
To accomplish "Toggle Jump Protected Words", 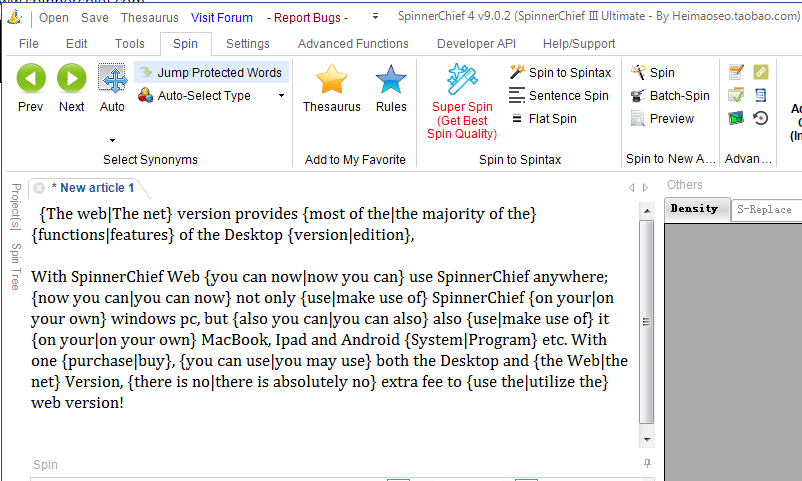I will coord(211,73).
